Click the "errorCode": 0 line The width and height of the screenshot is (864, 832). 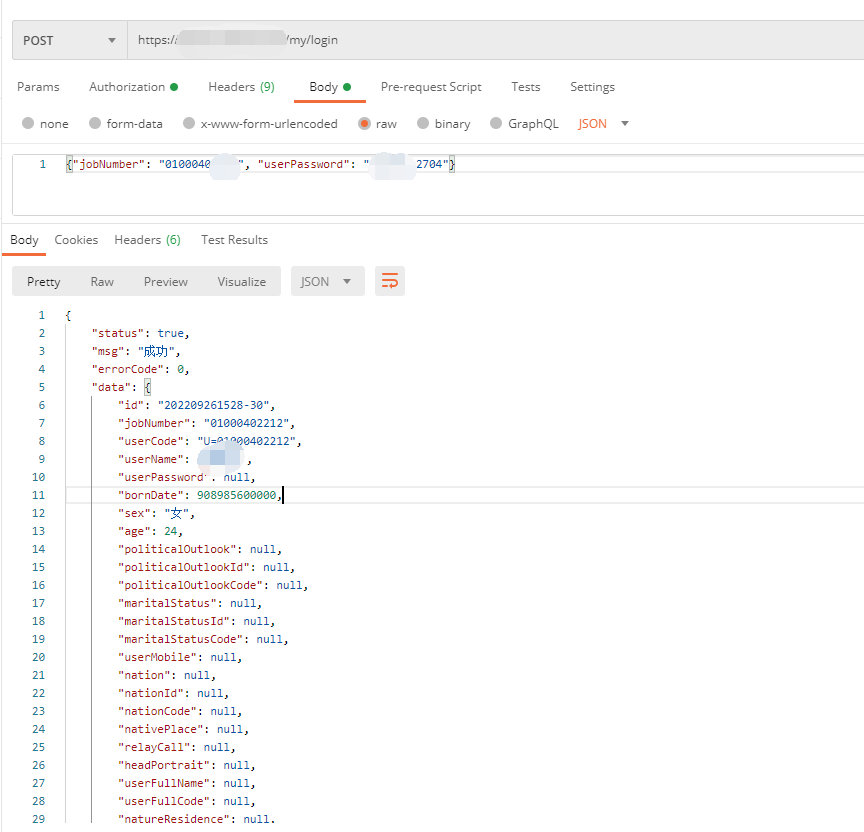pyautogui.click(x=141, y=369)
